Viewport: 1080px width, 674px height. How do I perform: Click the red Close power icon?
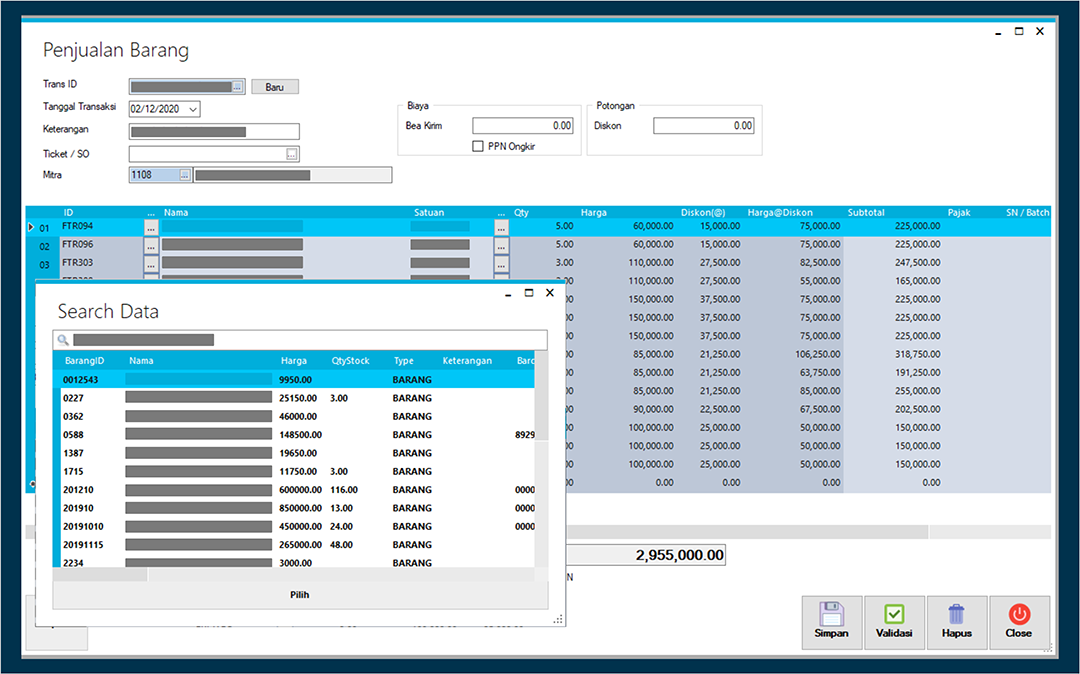pos(1019,613)
